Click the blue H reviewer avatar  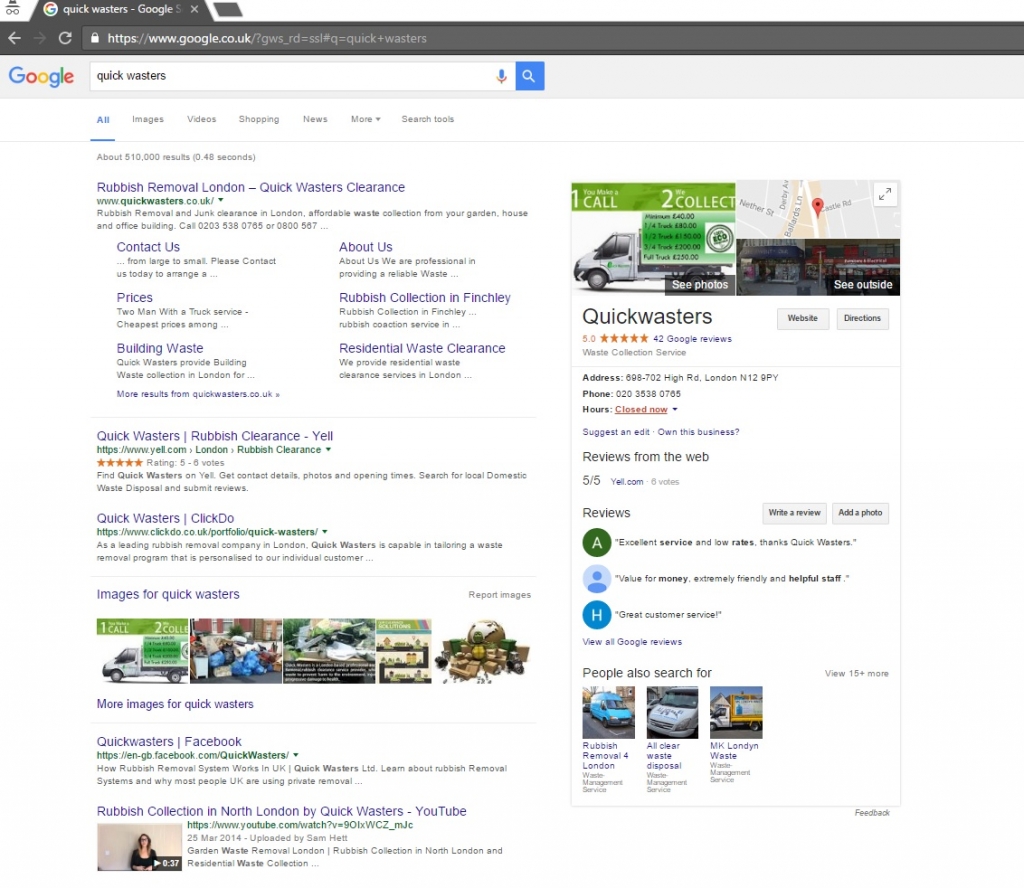click(596, 614)
